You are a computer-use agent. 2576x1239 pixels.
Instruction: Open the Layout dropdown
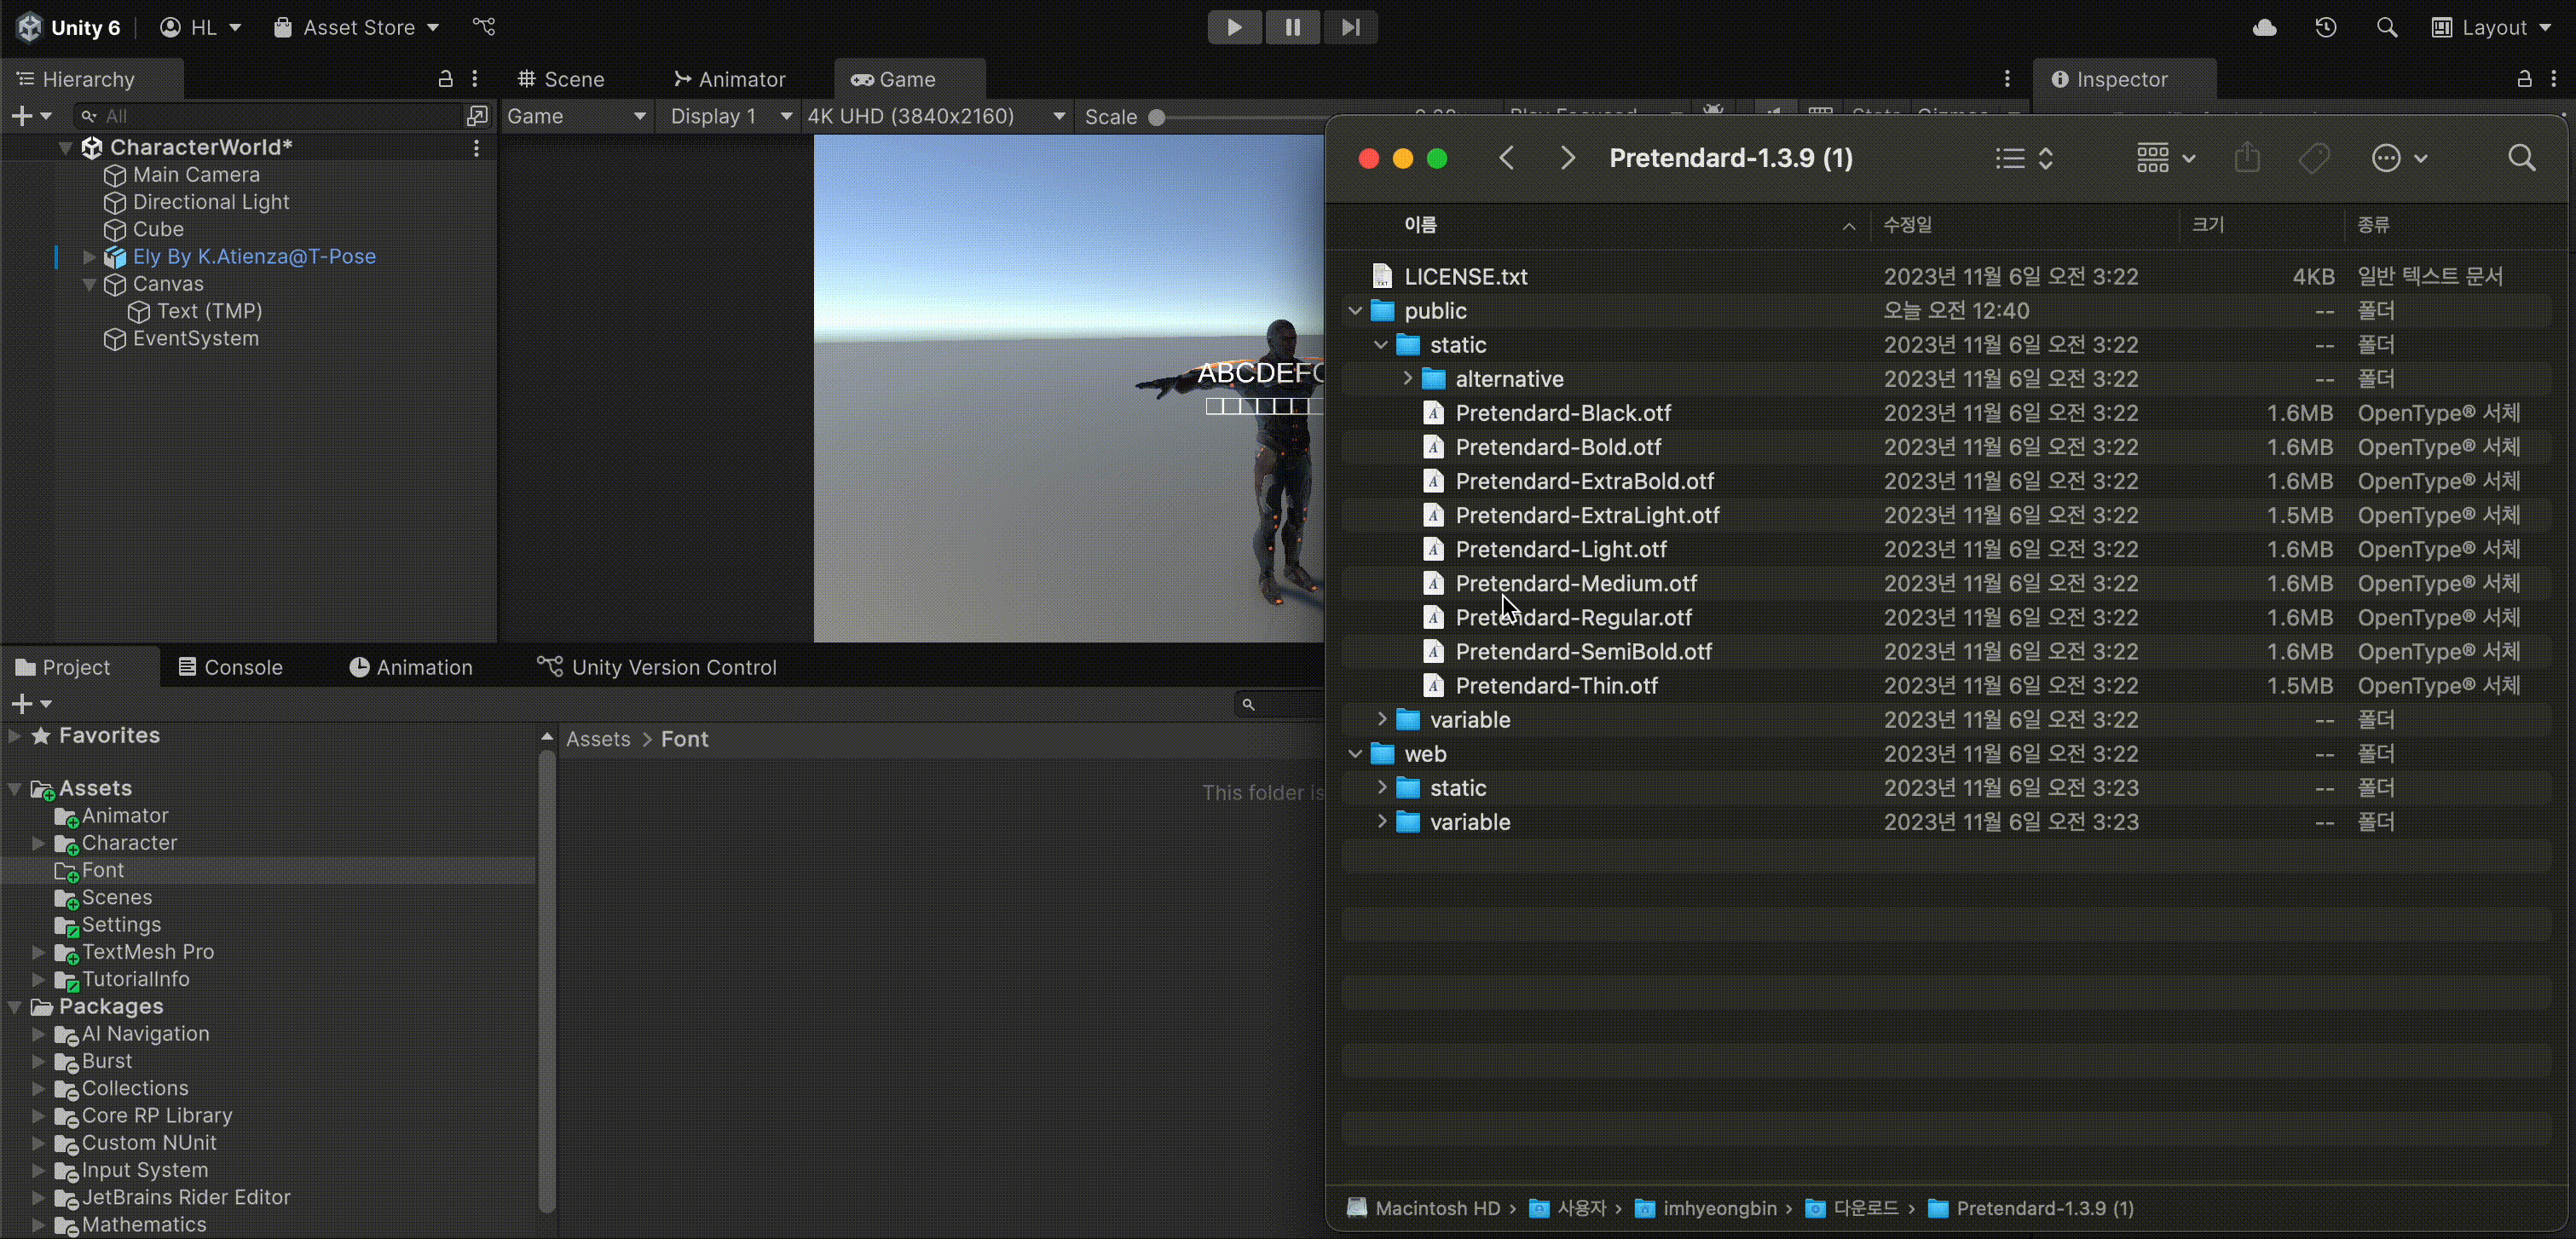2491,27
